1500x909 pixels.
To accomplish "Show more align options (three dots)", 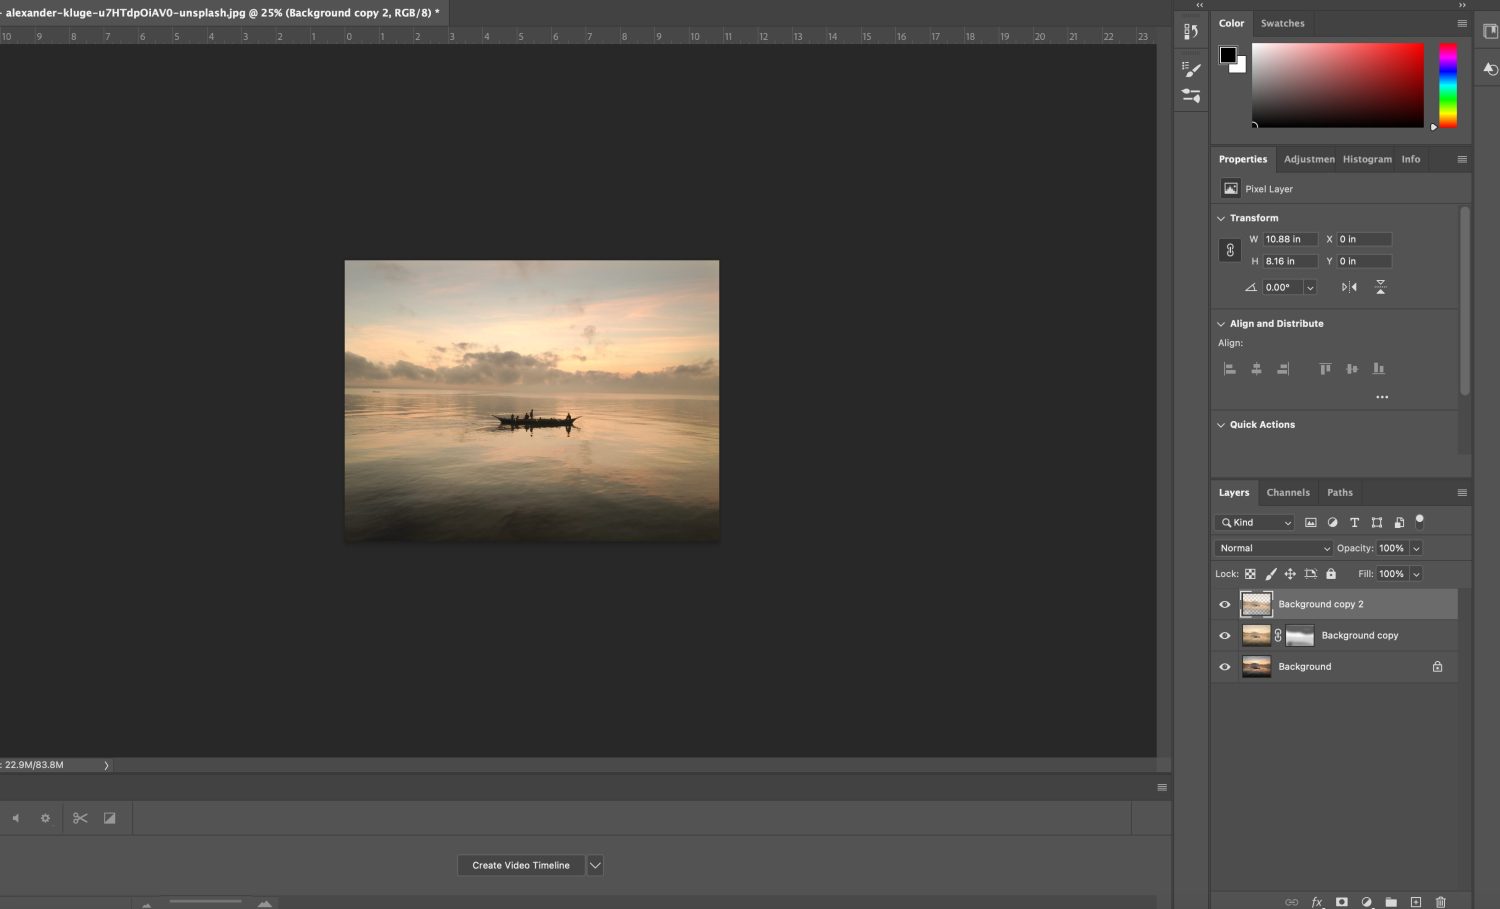I will point(1382,397).
